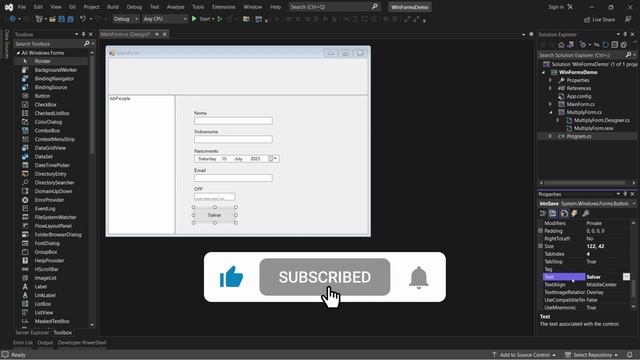Open the Build menu
Screen dimensions: 640x360
click(x=113, y=7)
